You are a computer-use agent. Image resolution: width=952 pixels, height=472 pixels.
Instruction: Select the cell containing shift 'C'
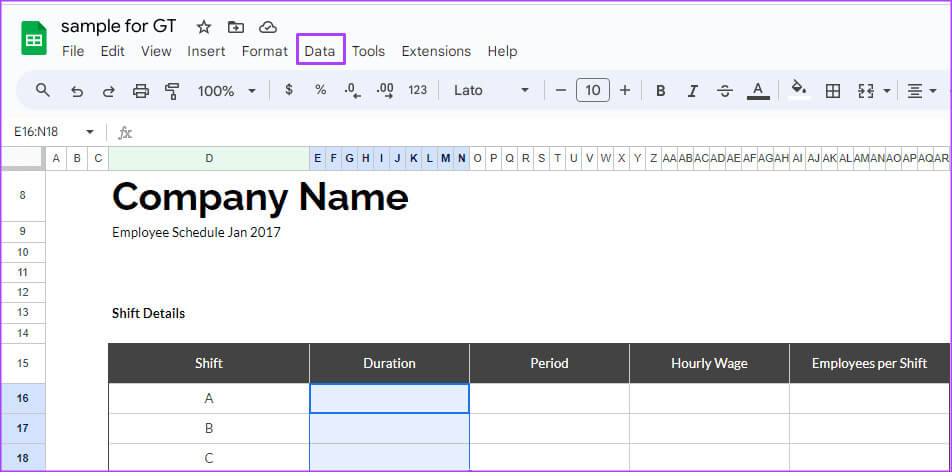[x=209, y=457]
